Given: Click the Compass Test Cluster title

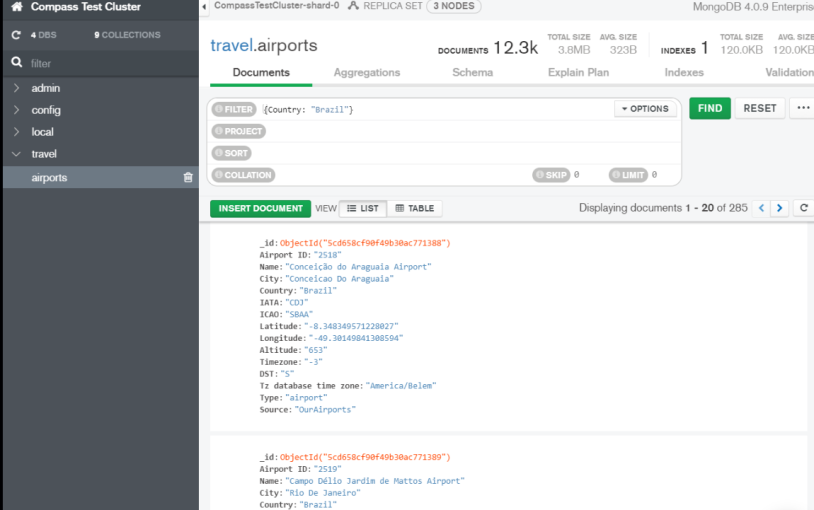Looking at the screenshot, I should coord(86,7).
